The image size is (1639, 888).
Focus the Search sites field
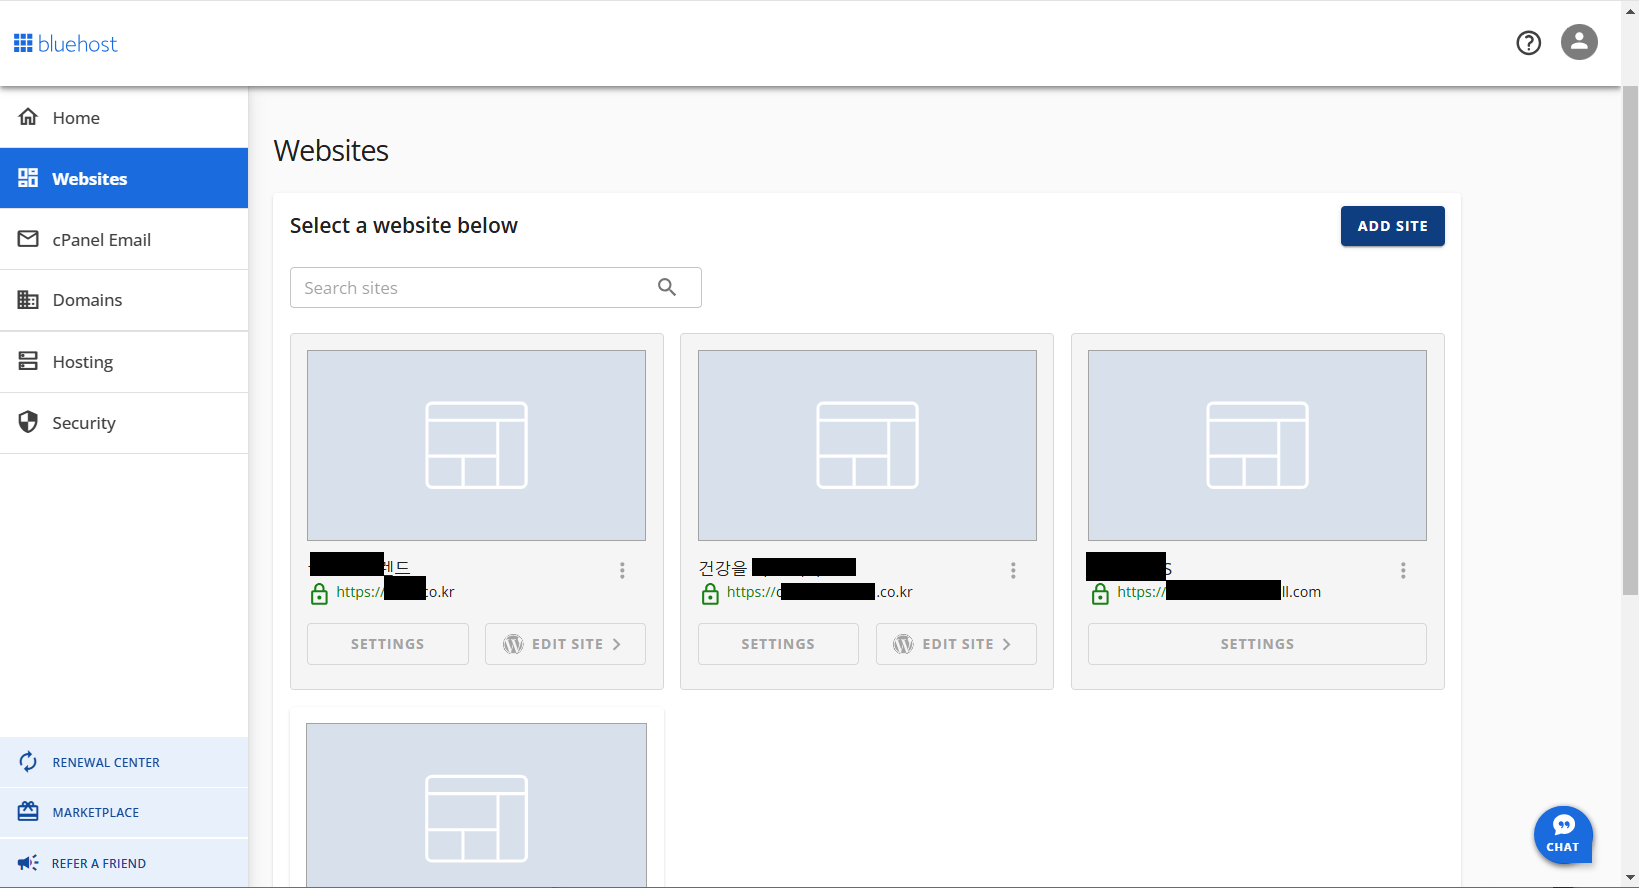[495, 288]
